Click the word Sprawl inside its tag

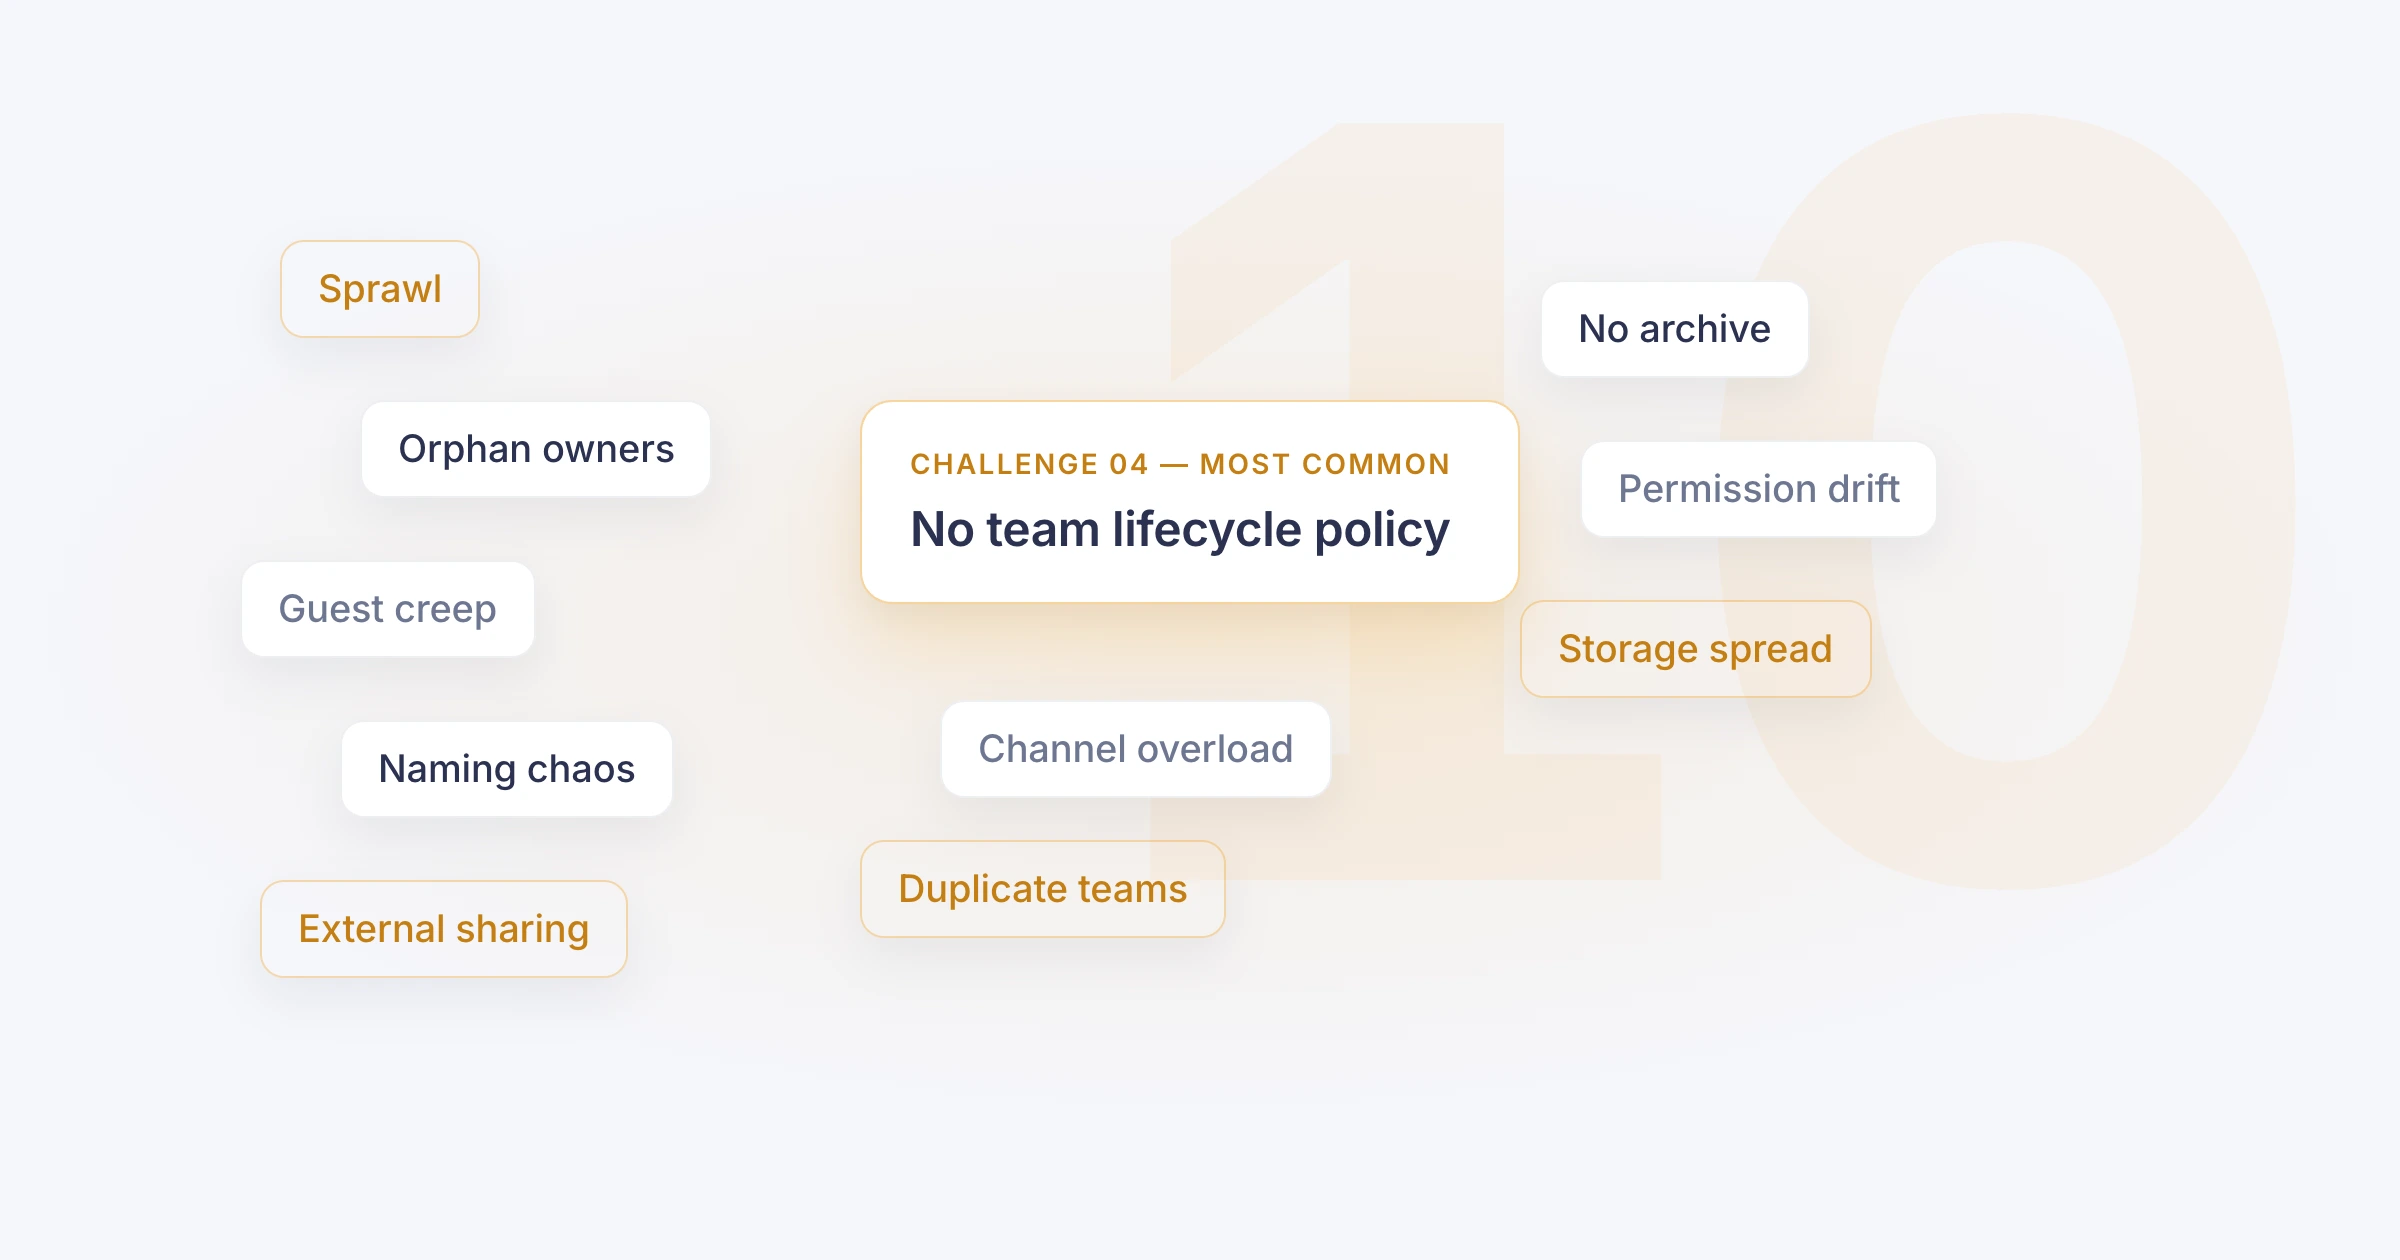380,289
